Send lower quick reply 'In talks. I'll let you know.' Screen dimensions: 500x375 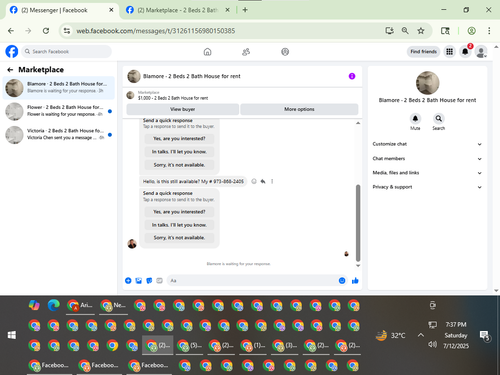click(x=179, y=225)
